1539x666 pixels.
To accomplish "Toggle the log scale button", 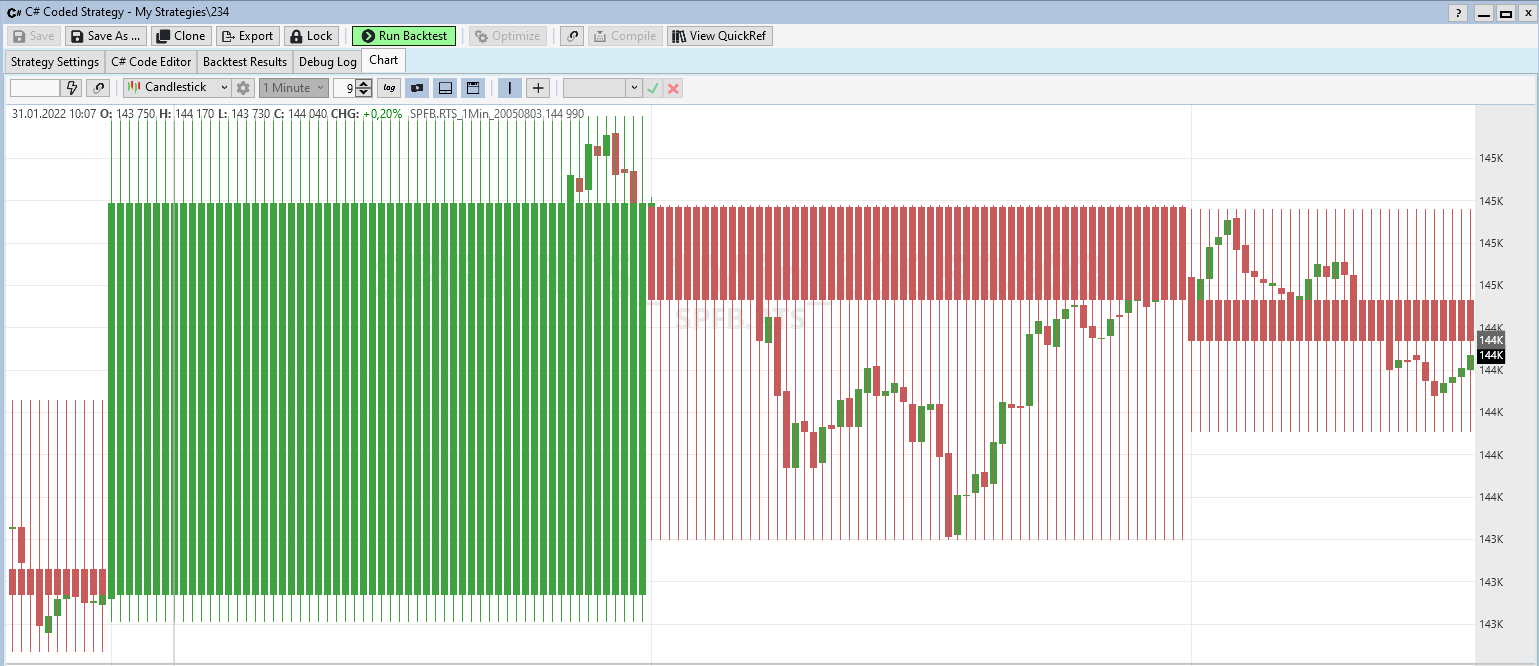I will pos(390,88).
